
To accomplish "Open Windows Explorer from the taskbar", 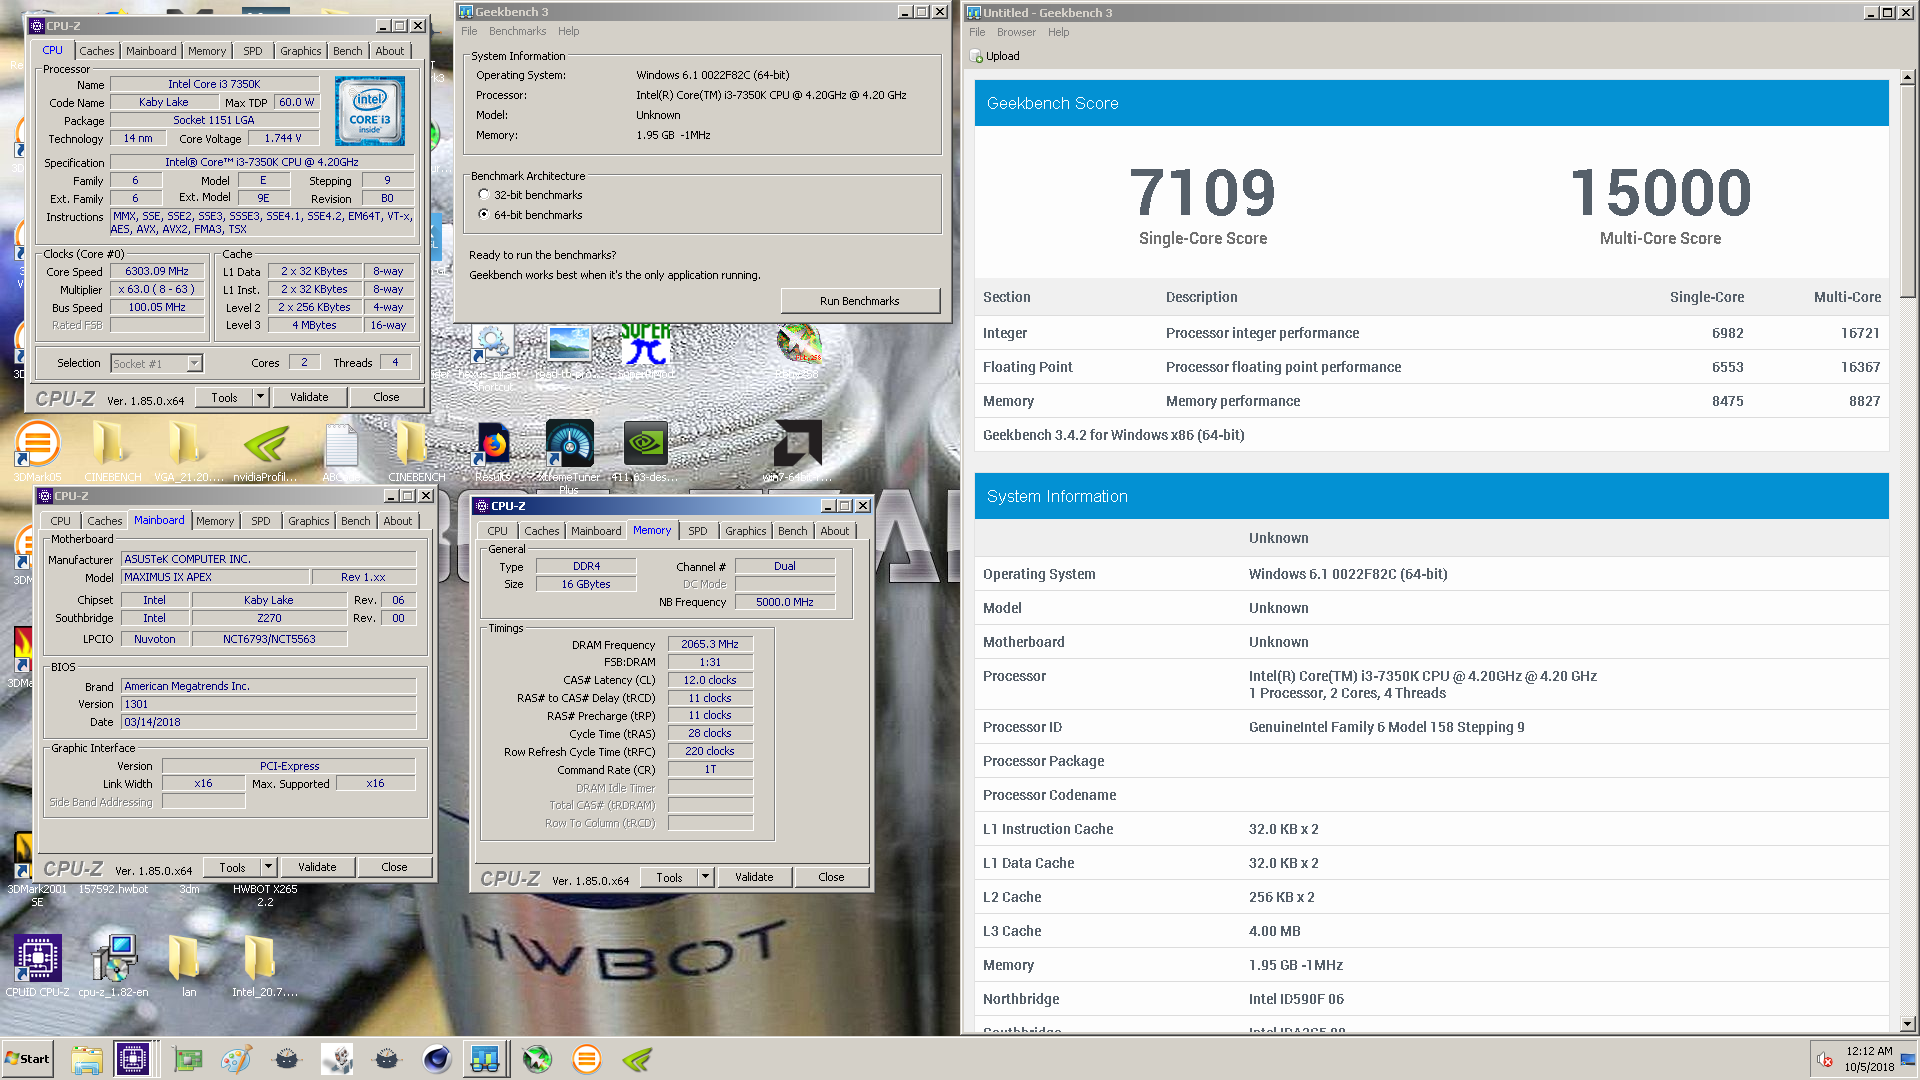I will tap(87, 1059).
